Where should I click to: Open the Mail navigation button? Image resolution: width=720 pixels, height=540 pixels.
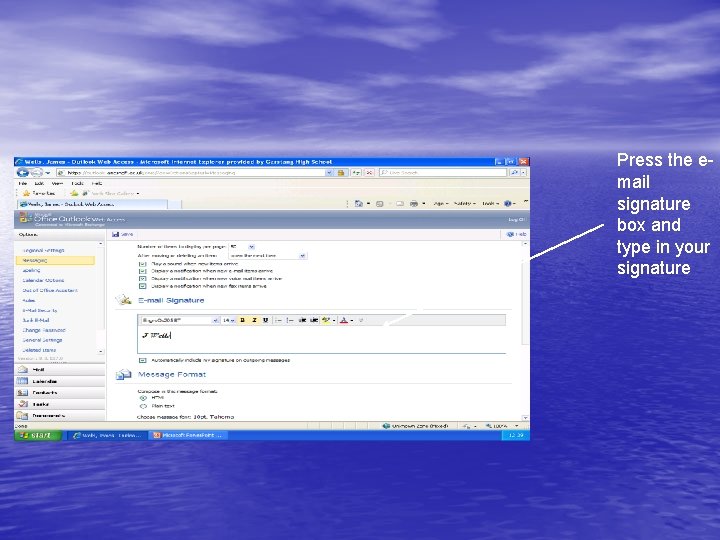tap(60, 370)
